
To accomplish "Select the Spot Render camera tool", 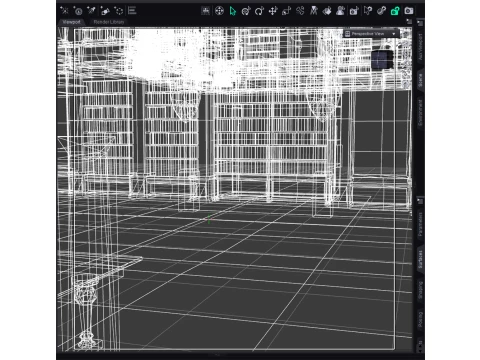I will 354,11.
